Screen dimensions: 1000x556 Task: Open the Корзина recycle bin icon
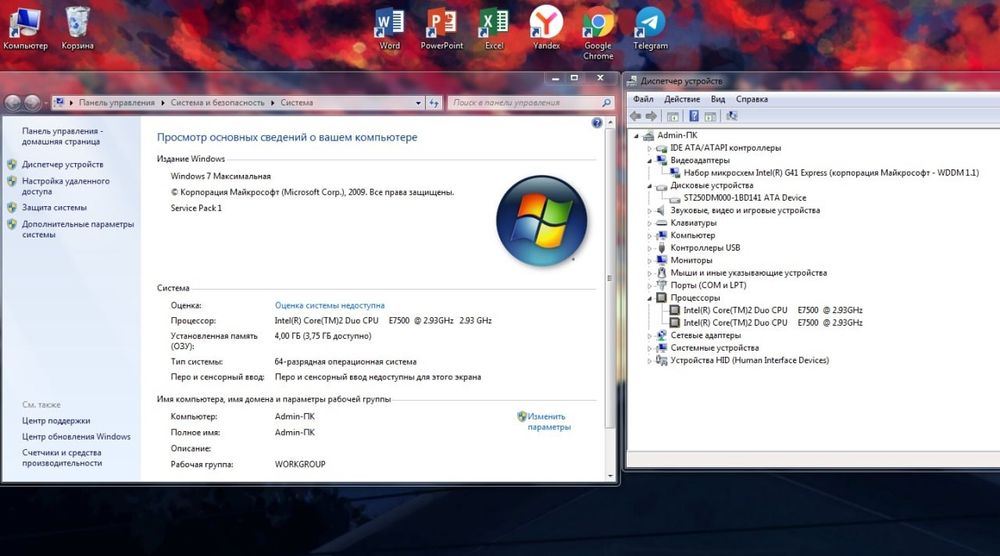click(77, 22)
